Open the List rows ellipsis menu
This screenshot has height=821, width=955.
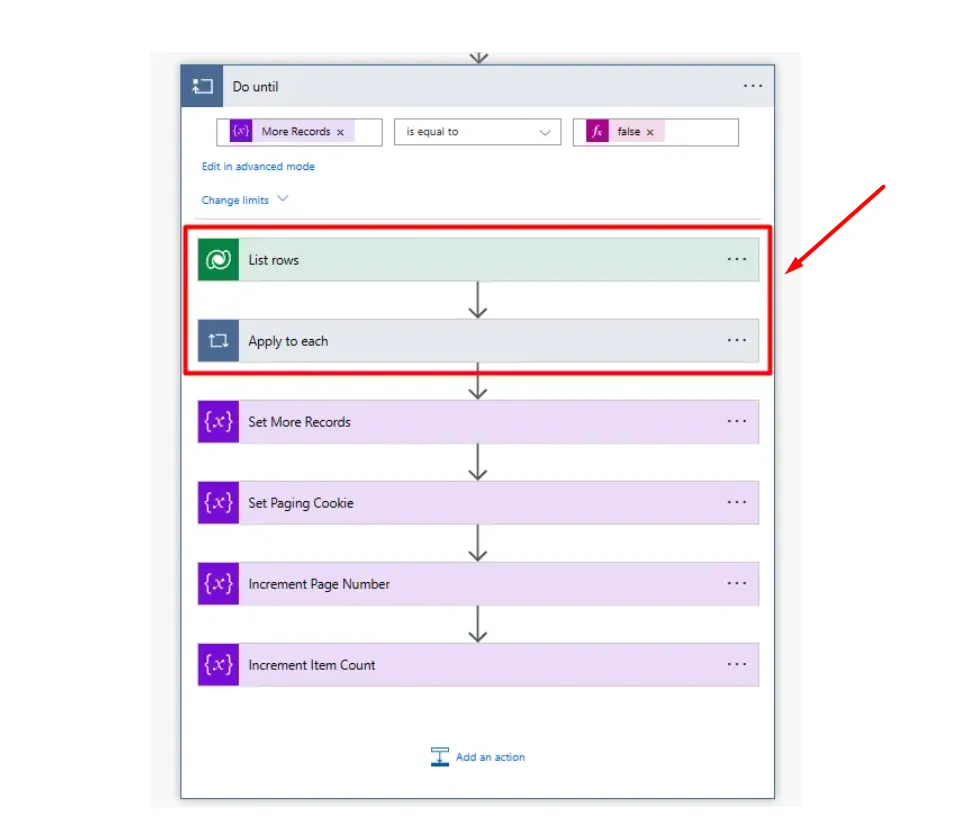click(737, 259)
